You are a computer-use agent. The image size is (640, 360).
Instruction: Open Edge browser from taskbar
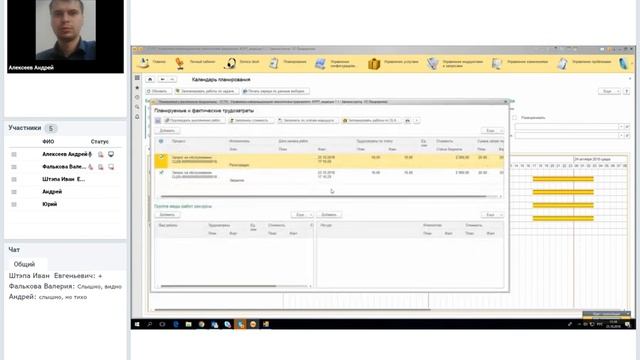176,324
